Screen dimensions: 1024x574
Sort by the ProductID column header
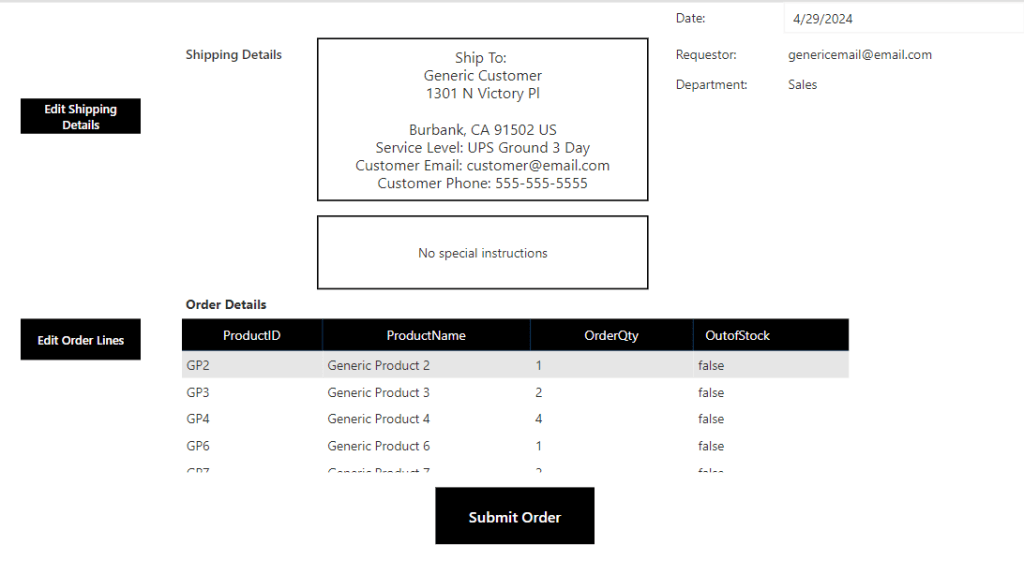click(x=252, y=336)
